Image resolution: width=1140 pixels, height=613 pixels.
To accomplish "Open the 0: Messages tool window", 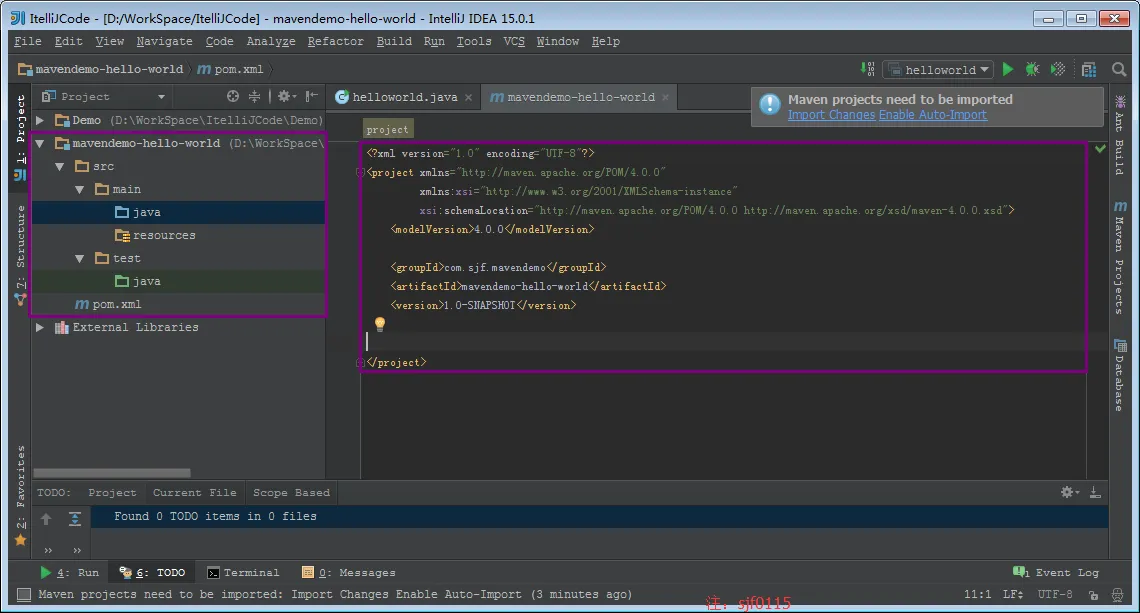I will click(x=348, y=572).
